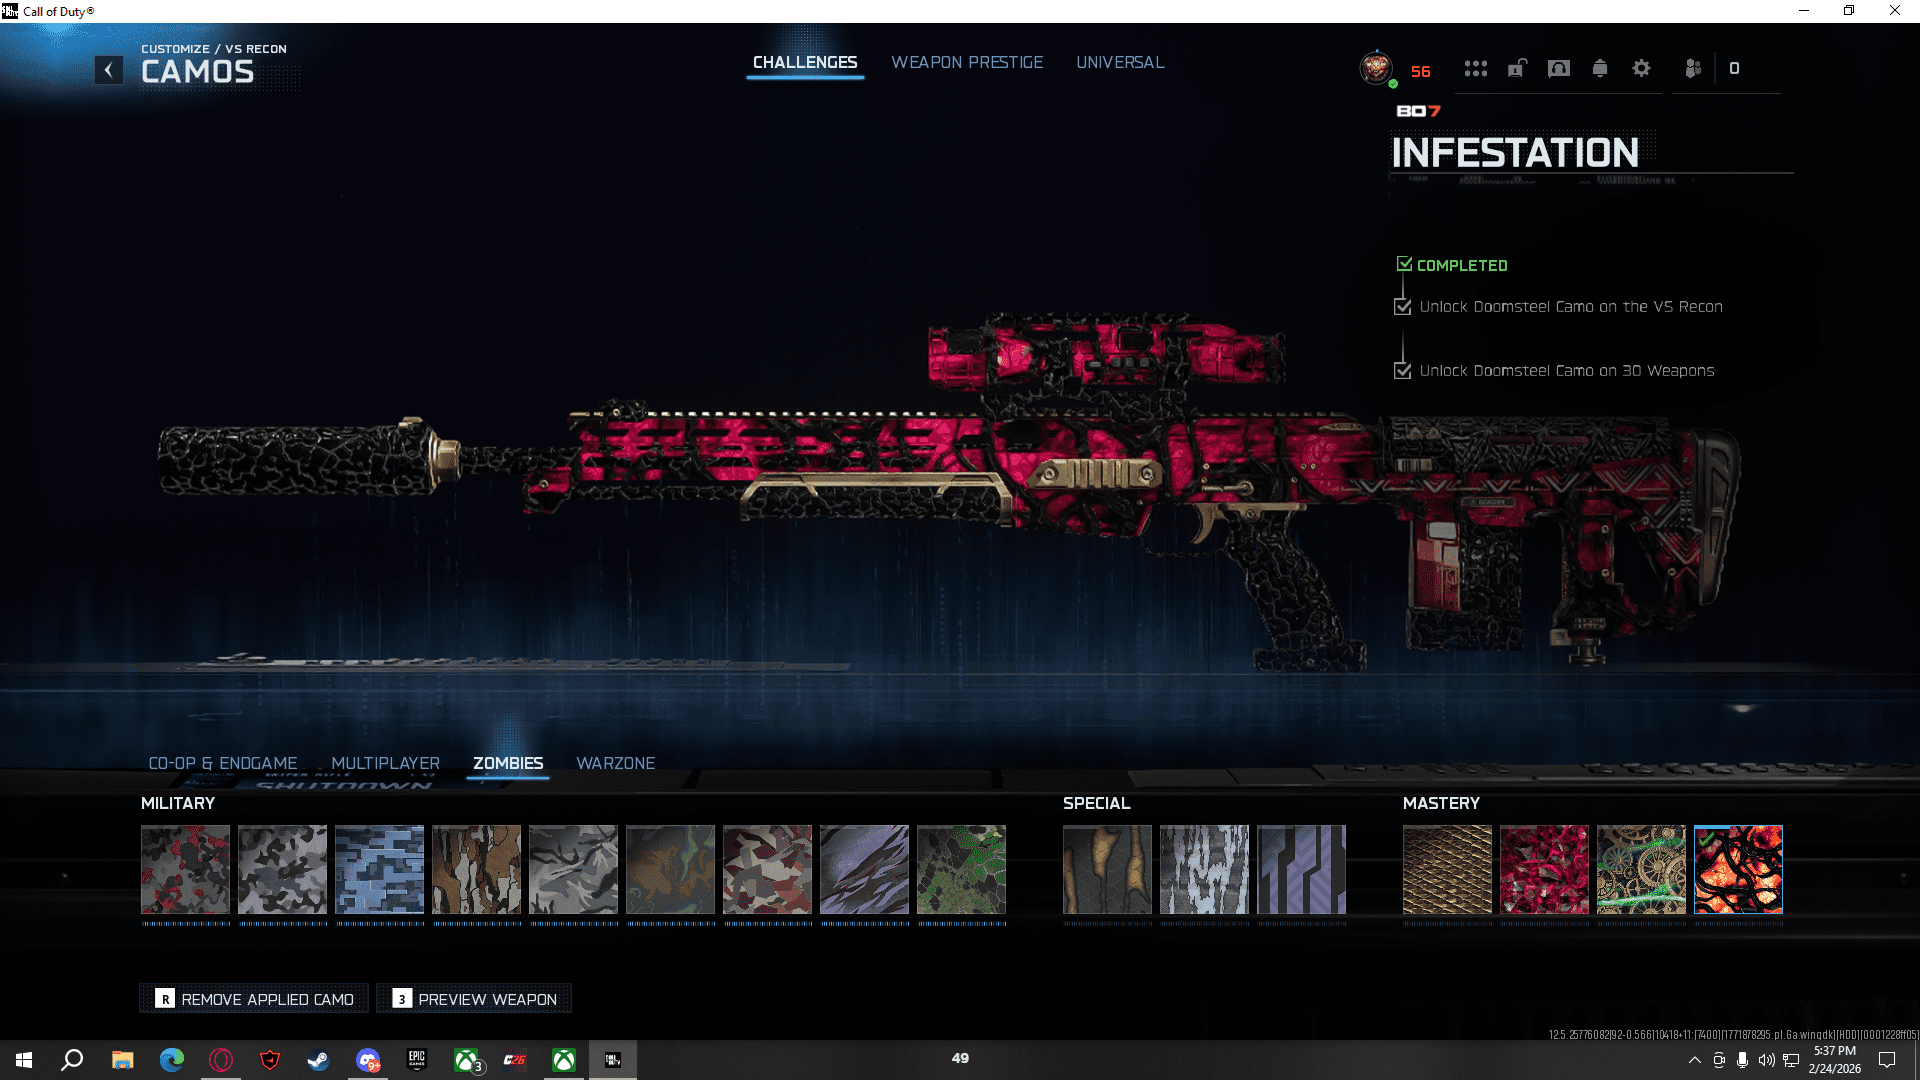The image size is (1920, 1080).
Task: Open the voice chat headset icon
Action: pos(1558,69)
